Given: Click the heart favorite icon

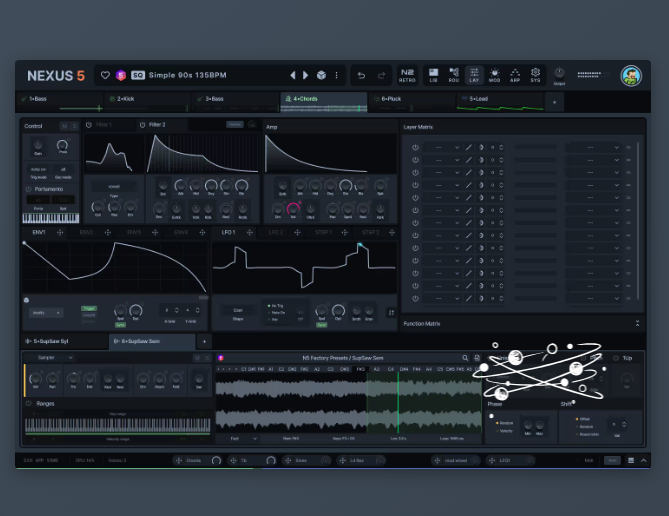Looking at the screenshot, I should pyautogui.click(x=105, y=75).
